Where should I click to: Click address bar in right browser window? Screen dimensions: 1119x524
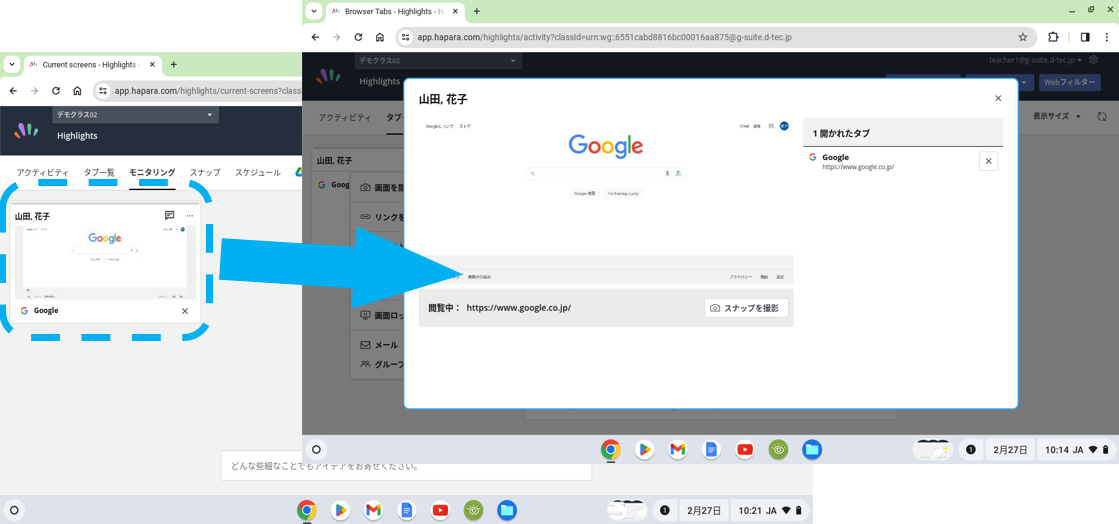[716, 37]
